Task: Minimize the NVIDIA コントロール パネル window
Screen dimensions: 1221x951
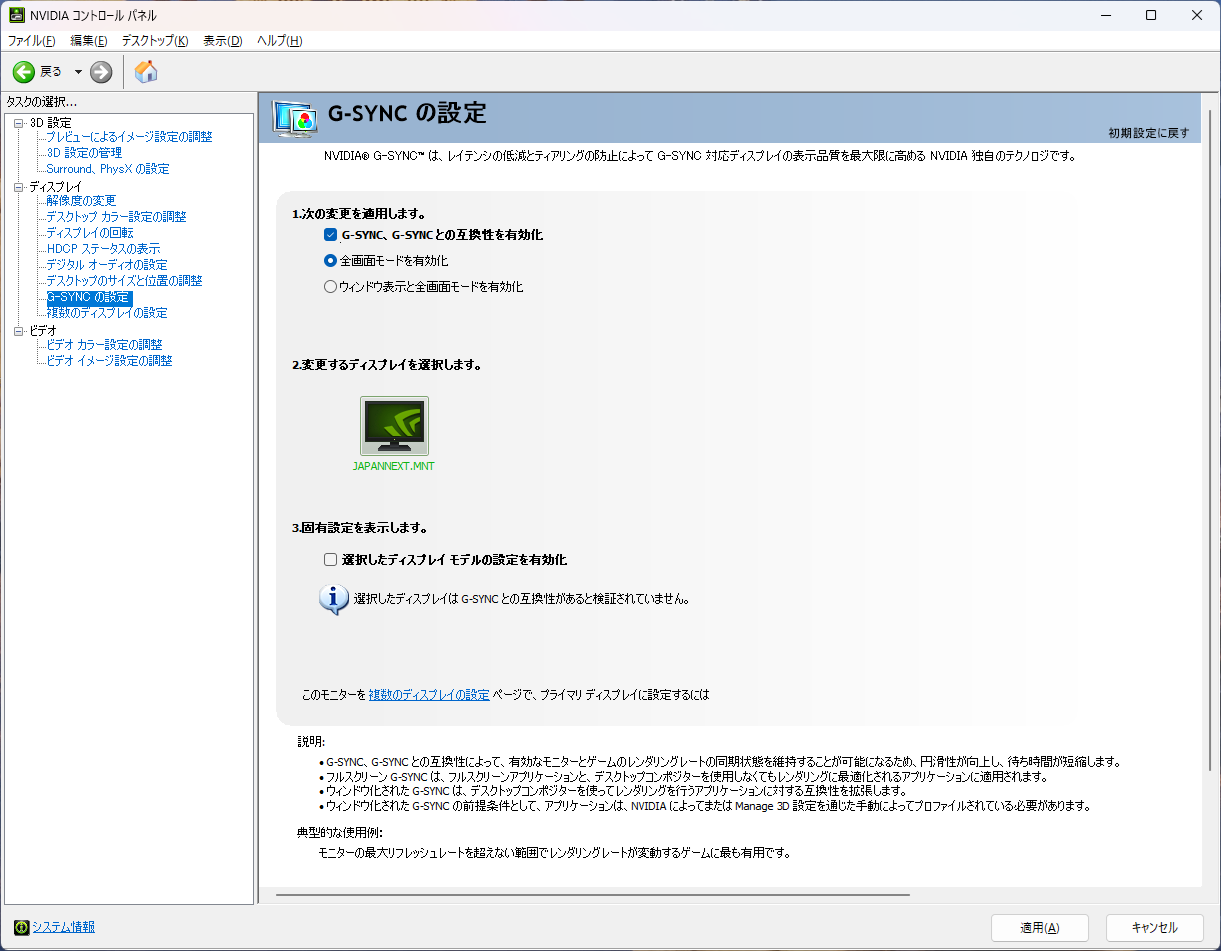Action: tap(1105, 15)
